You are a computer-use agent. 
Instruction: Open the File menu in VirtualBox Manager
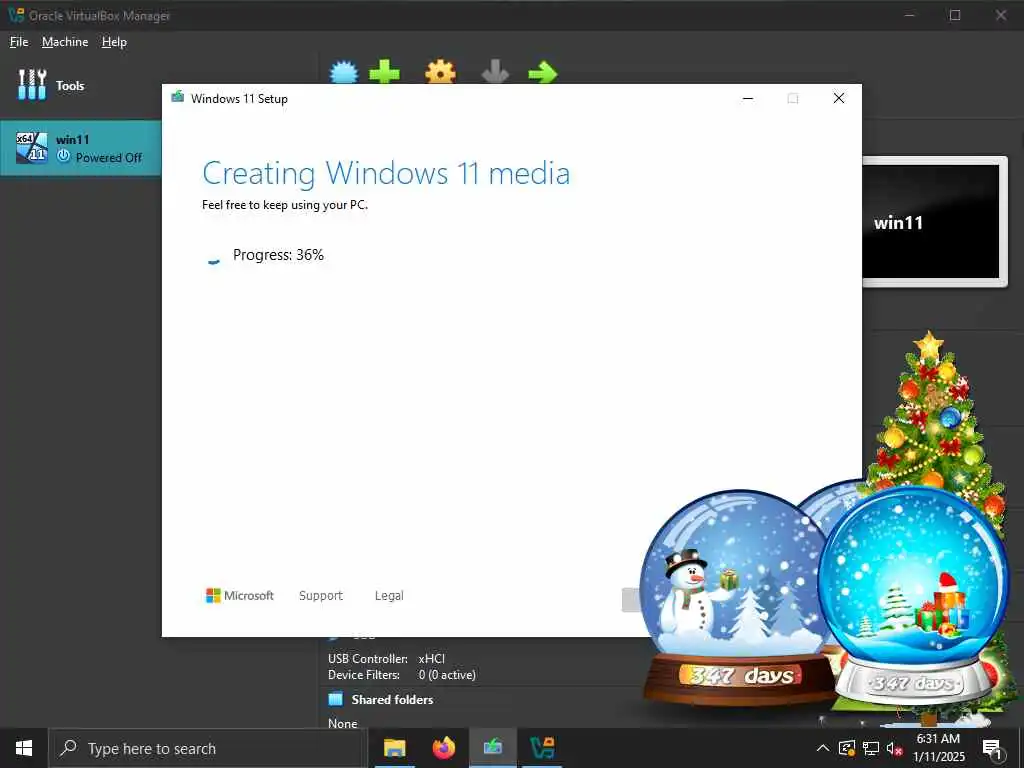pos(19,42)
